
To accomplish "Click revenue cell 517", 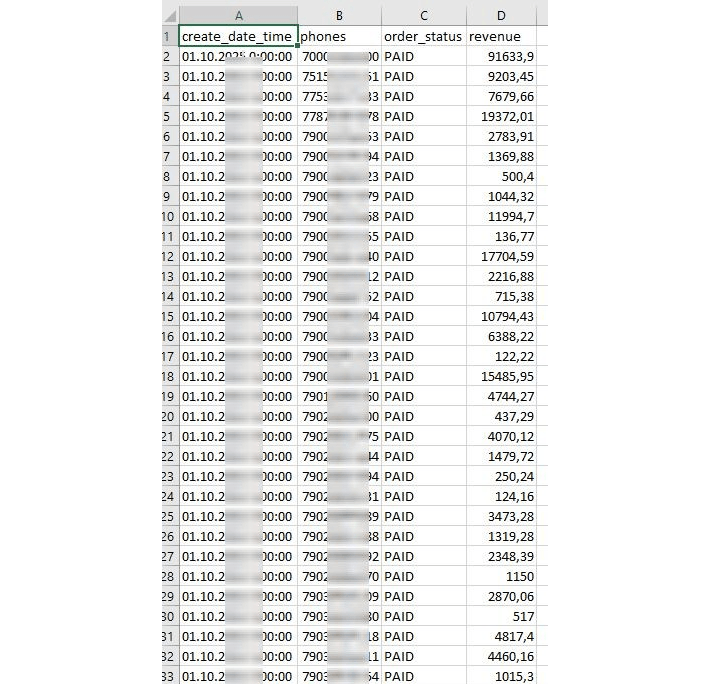I will coord(501,616).
